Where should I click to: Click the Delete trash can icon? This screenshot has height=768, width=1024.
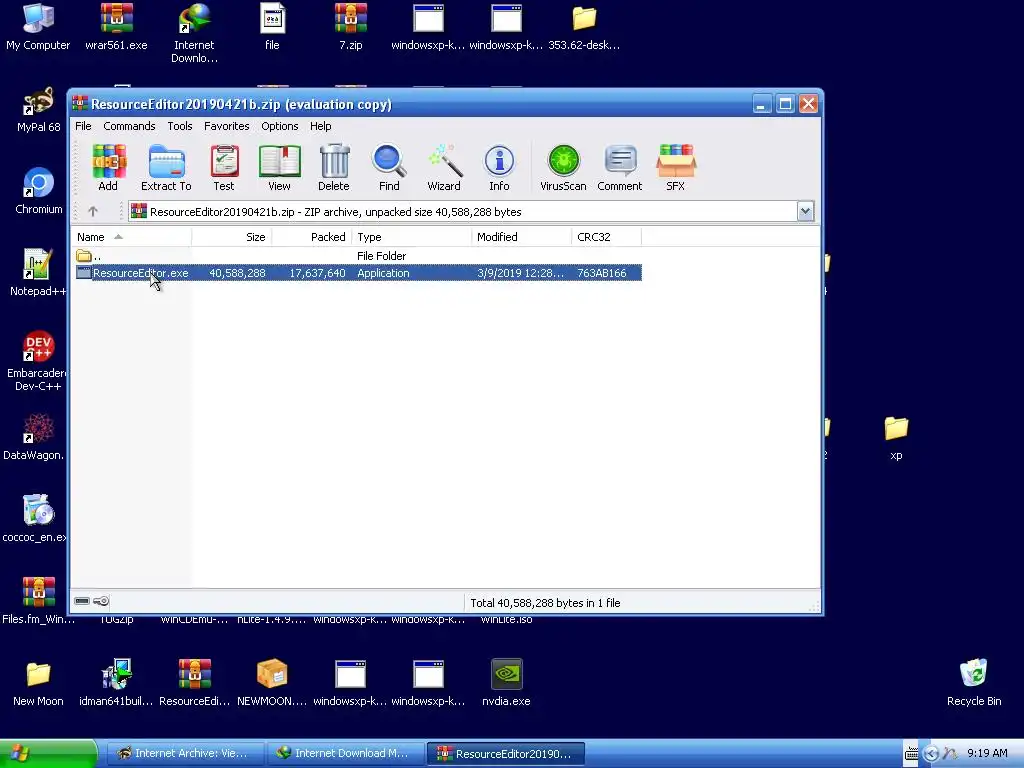pos(334,168)
